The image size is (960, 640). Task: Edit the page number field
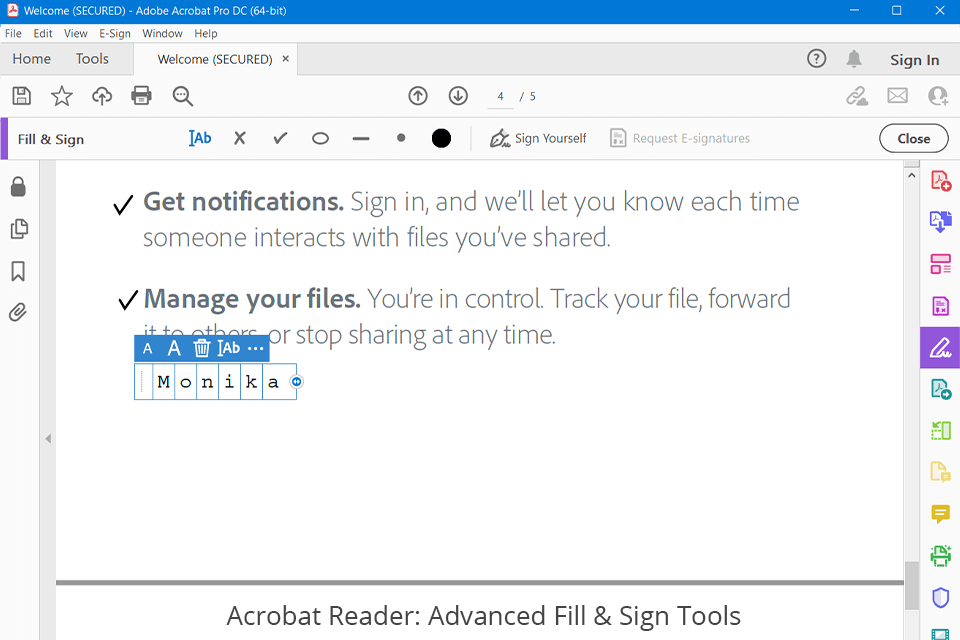(x=500, y=96)
